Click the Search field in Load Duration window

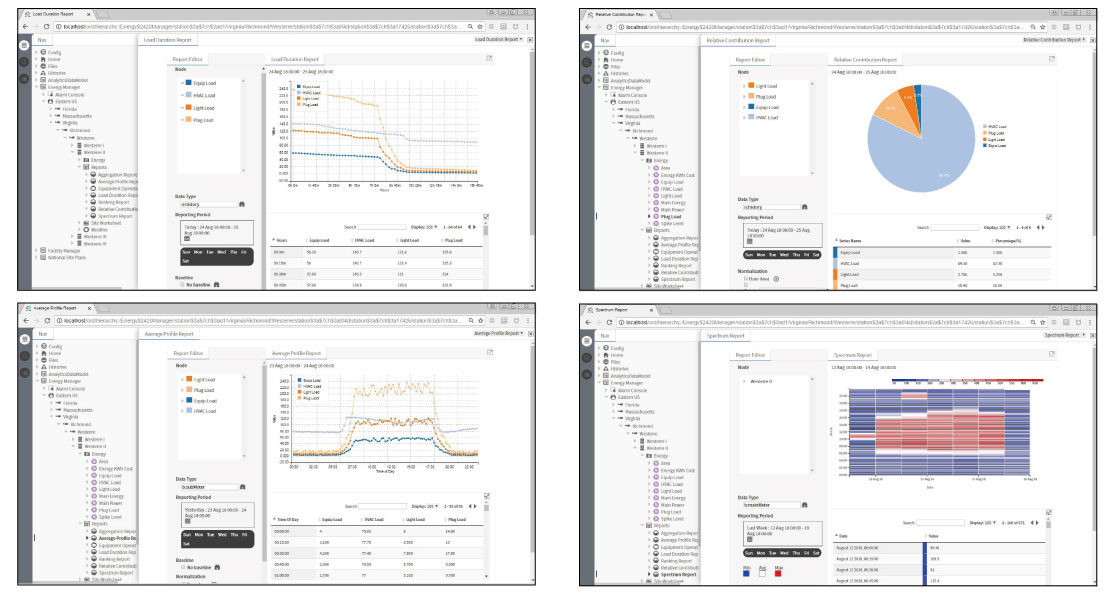tap(381, 227)
